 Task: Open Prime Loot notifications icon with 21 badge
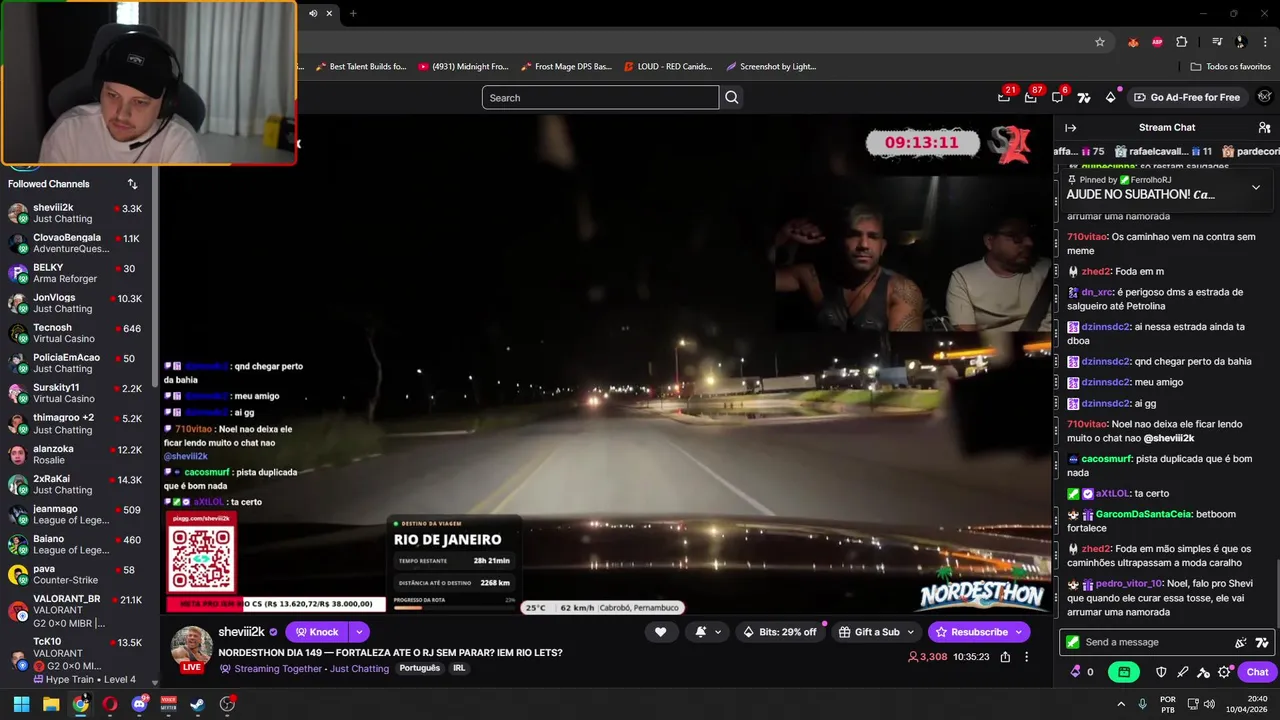point(1004,97)
